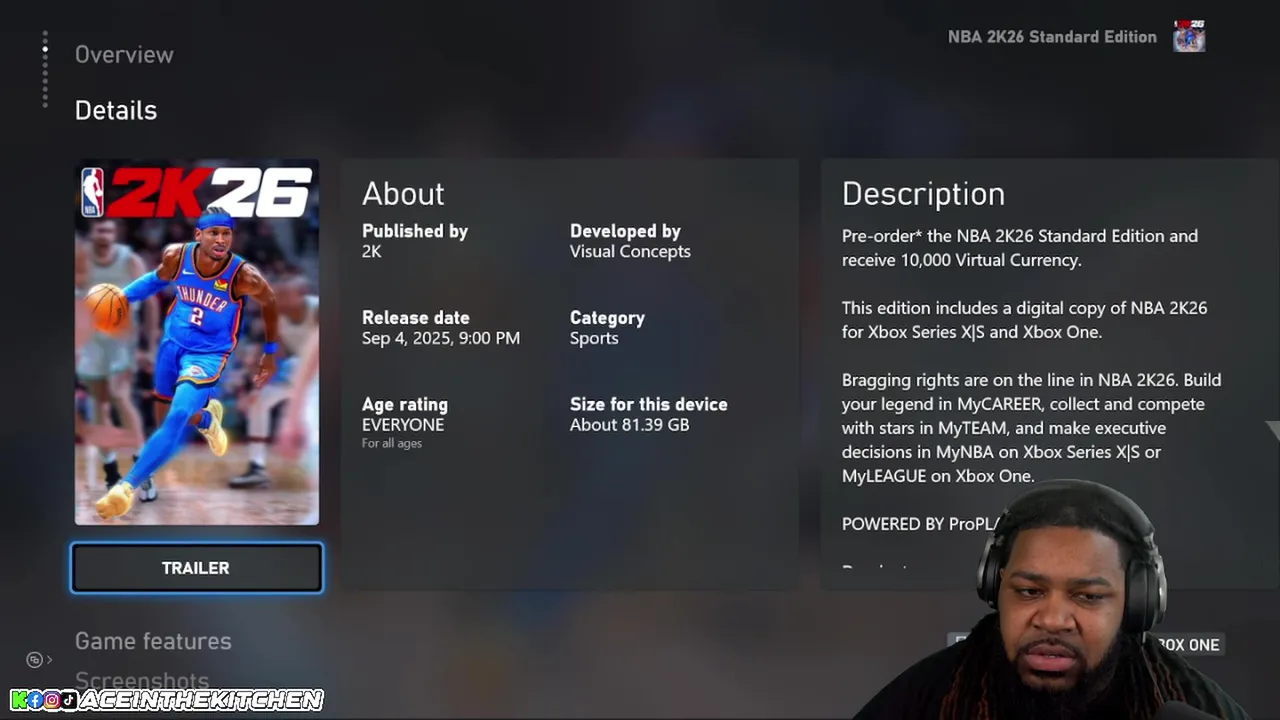Click the publisher value '2K'

(x=371, y=252)
